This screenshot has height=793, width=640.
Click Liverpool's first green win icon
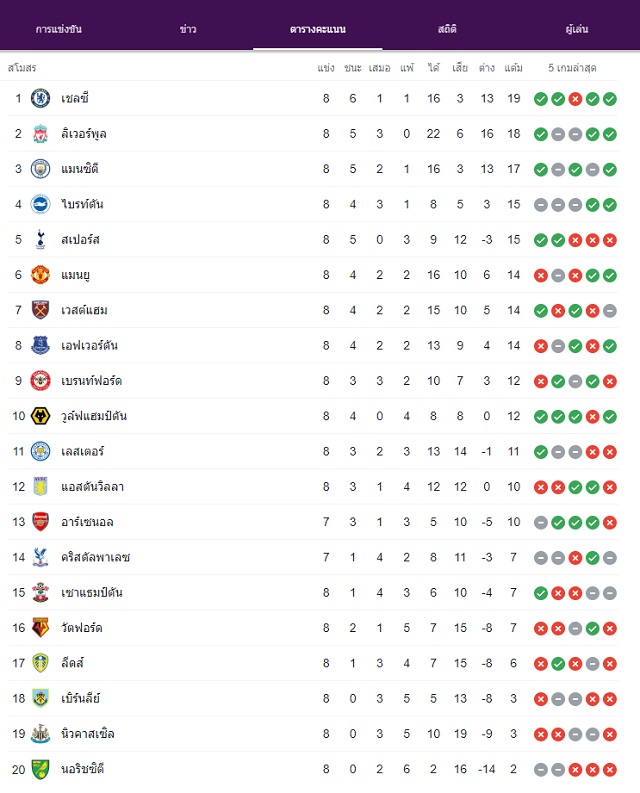click(x=541, y=135)
